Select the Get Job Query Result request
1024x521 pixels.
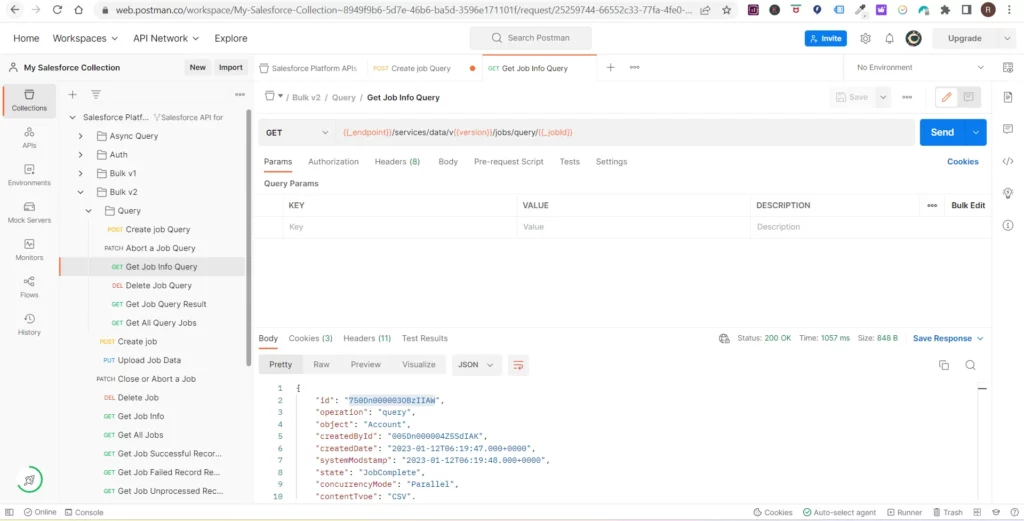pyautogui.click(x=166, y=304)
